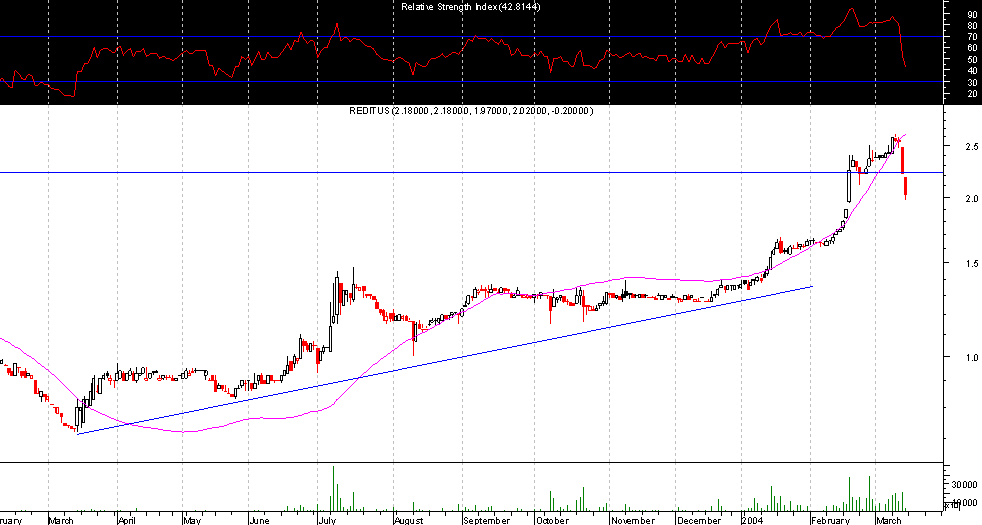Select the 50 label on RSI scale
The height and width of the screenshot is (525, 982).
click(x=972, y=60)
